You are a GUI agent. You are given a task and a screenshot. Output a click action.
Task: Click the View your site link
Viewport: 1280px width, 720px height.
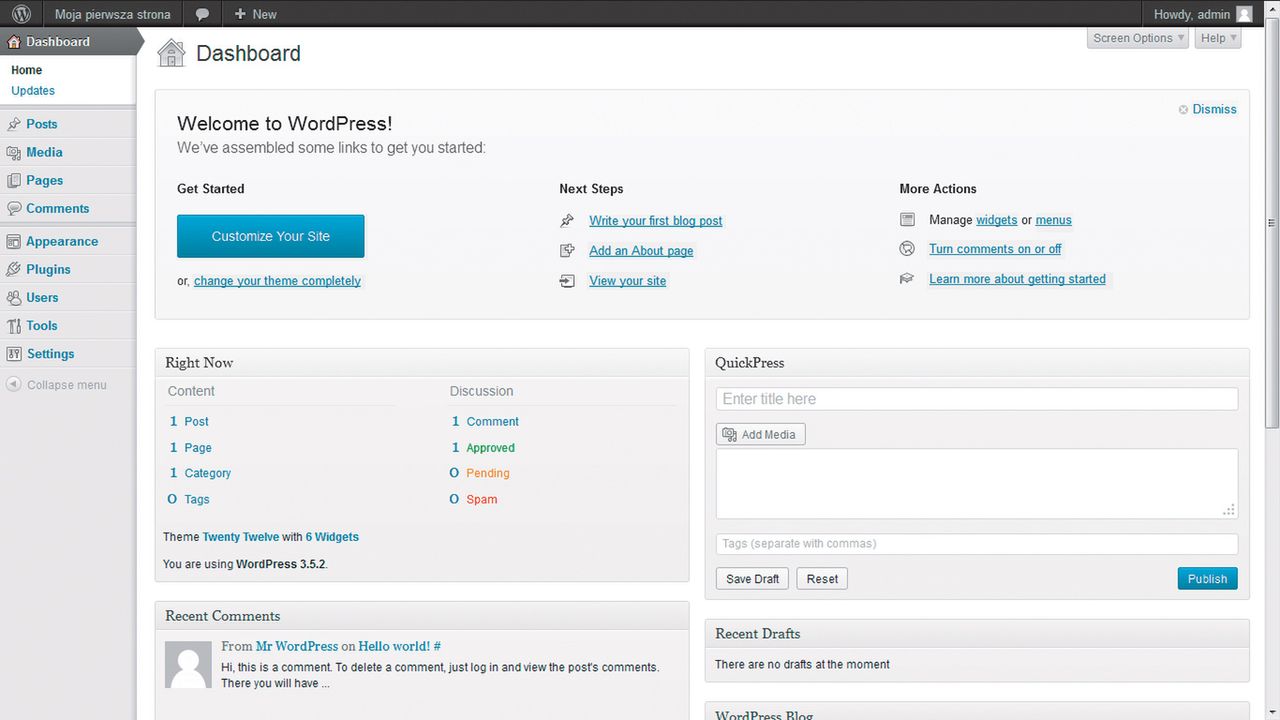pyautogui.click(x=628, y=281)
